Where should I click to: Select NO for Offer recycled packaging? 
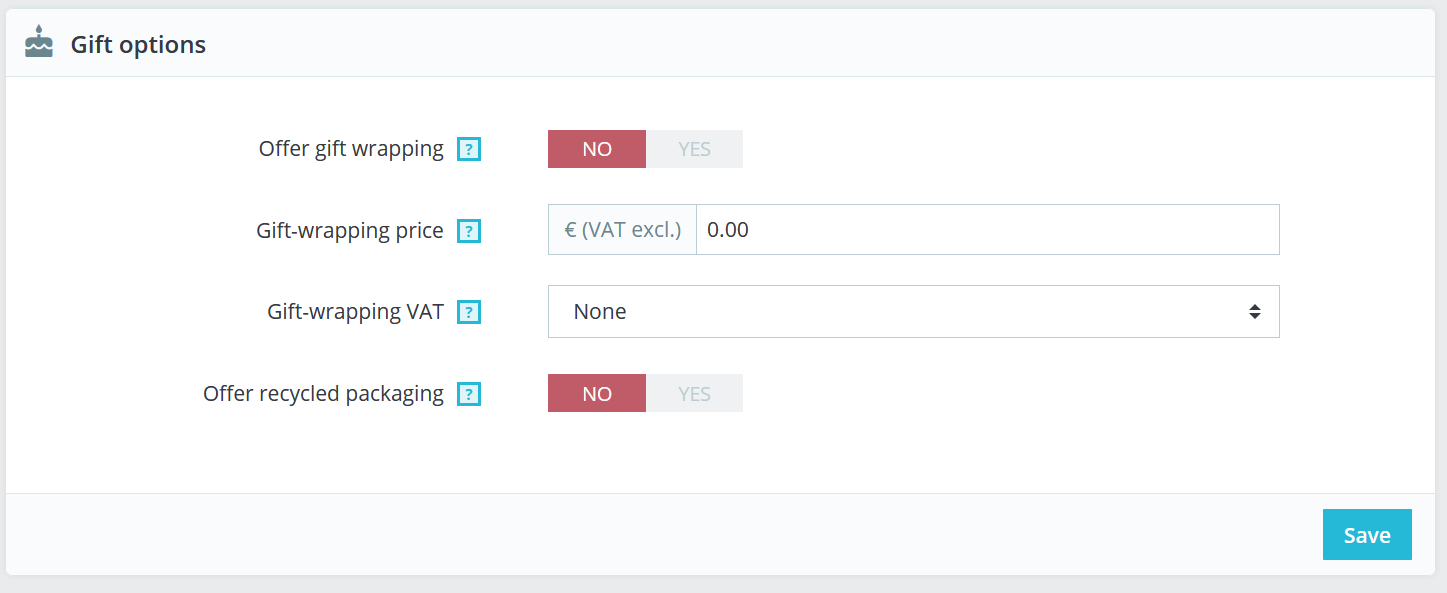(x=597, y=393)
